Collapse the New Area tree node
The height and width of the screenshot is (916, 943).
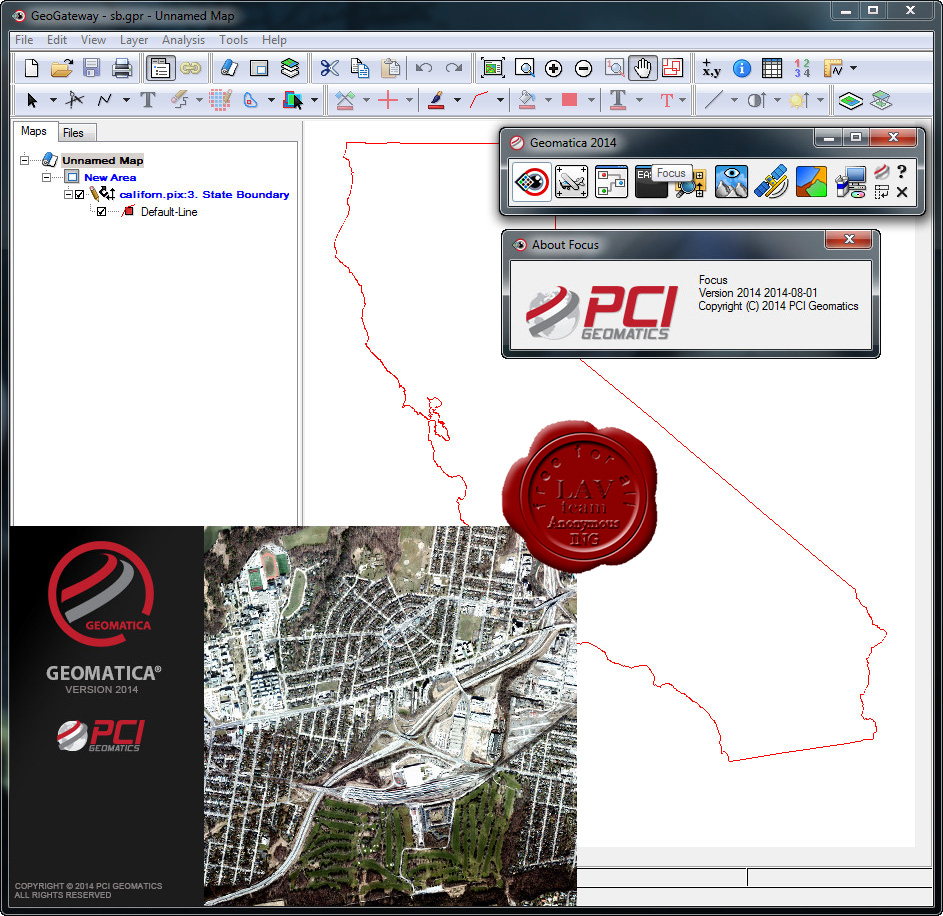[46, 177]
